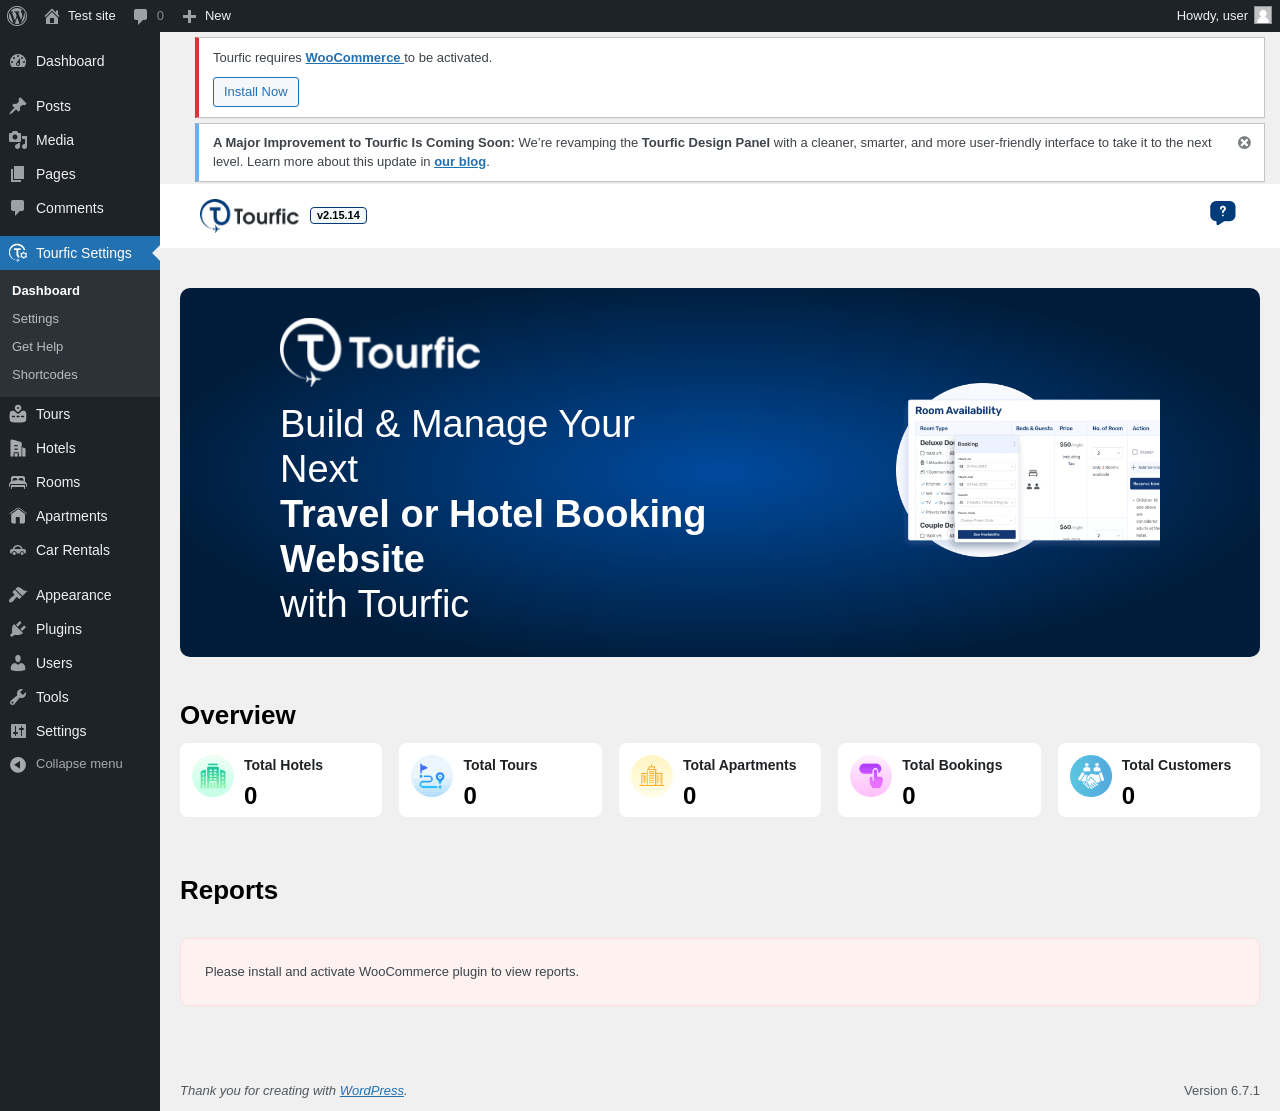Click the Tourfic logo in the header

249,216
